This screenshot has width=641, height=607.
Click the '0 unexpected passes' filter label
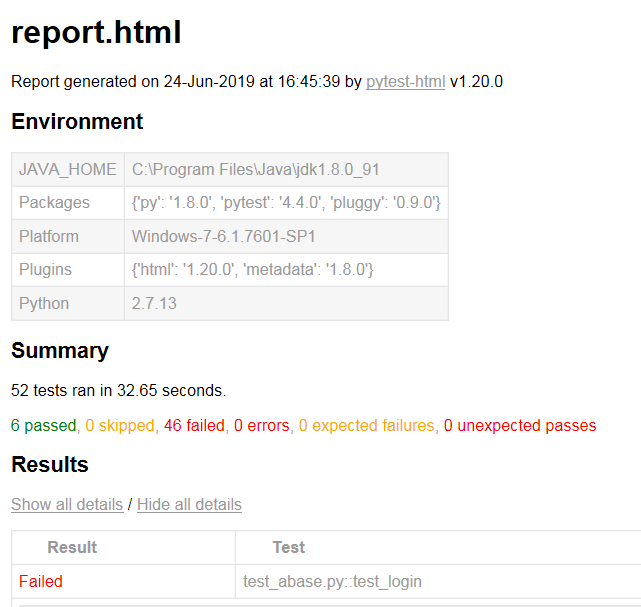(520, 426)
